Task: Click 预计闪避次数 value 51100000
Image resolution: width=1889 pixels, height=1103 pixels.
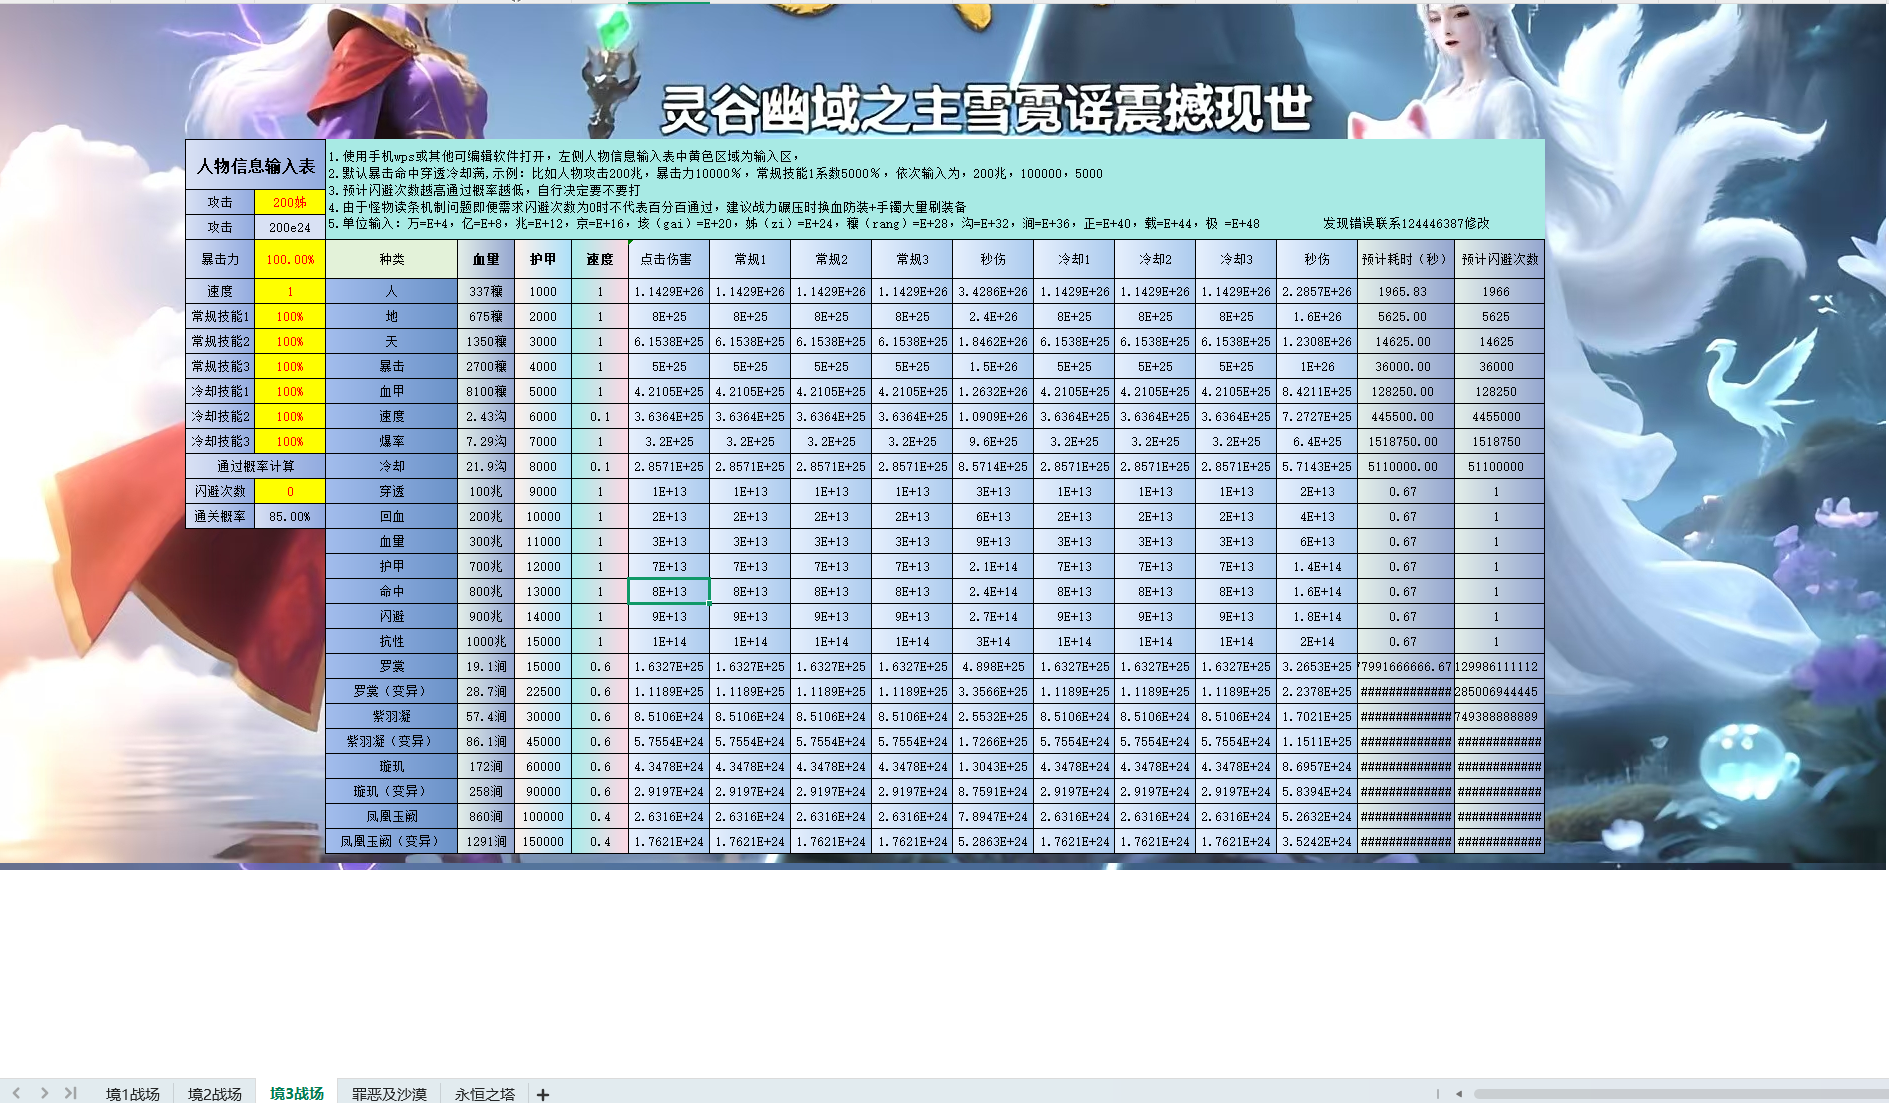Action: 1499,466
